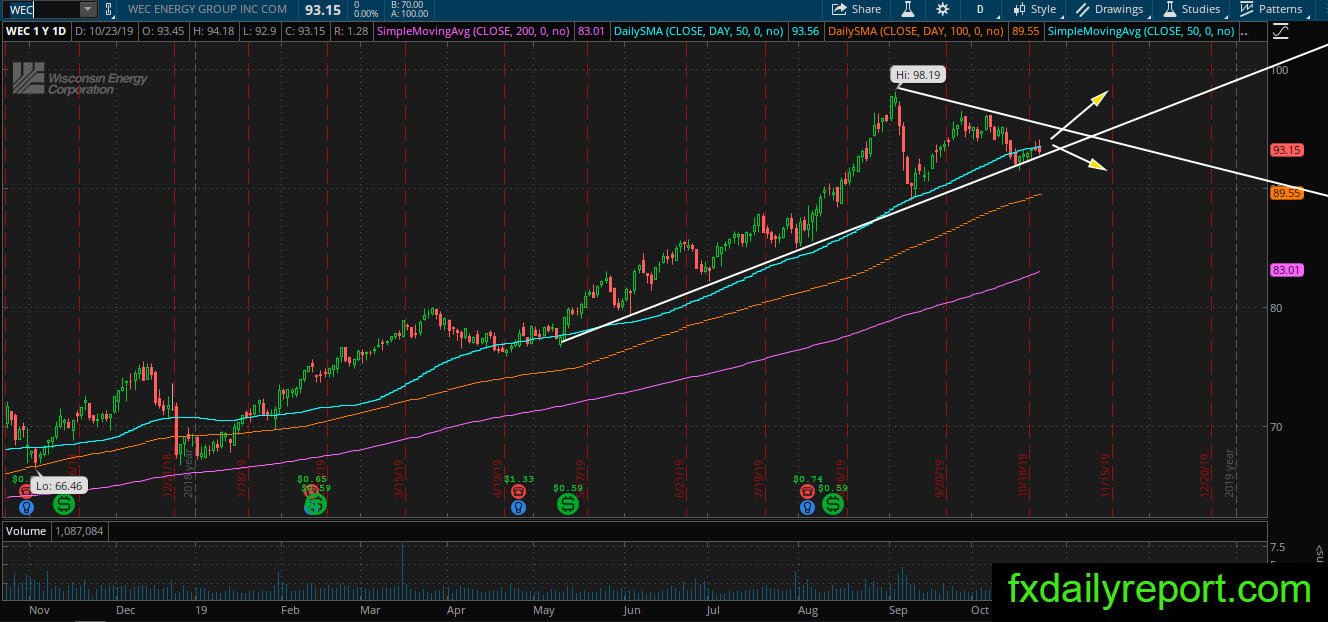
Task: Click the WEC ENERGY GROUP INC COM name
Action: coord(207,9)
